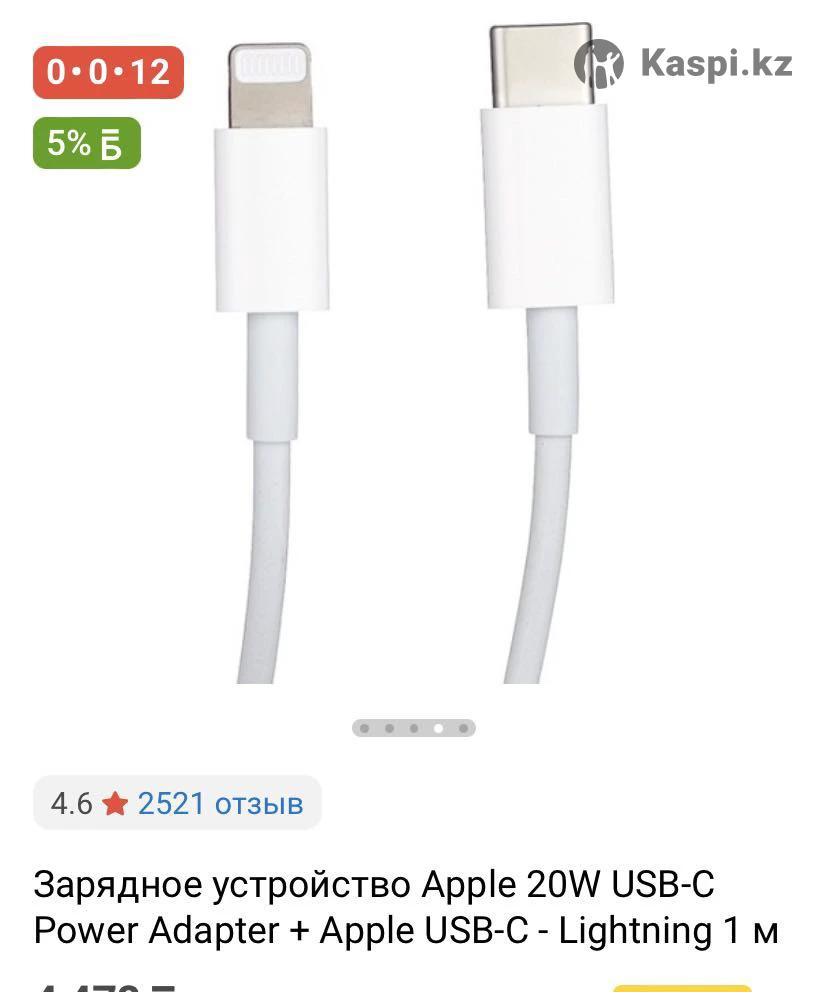Tap the red 0·0·12 installment badge
The image size is (828, 992).
click(x=108, y=72)
